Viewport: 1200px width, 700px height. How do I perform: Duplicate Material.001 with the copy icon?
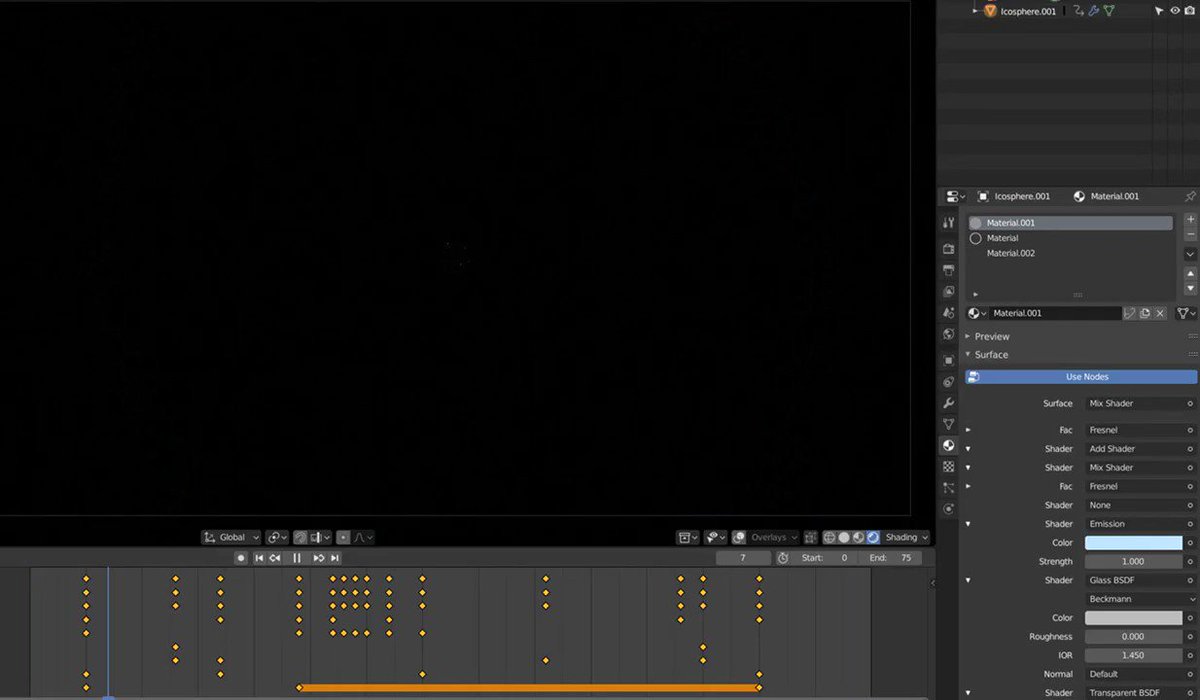click(x=1145, y=313)
